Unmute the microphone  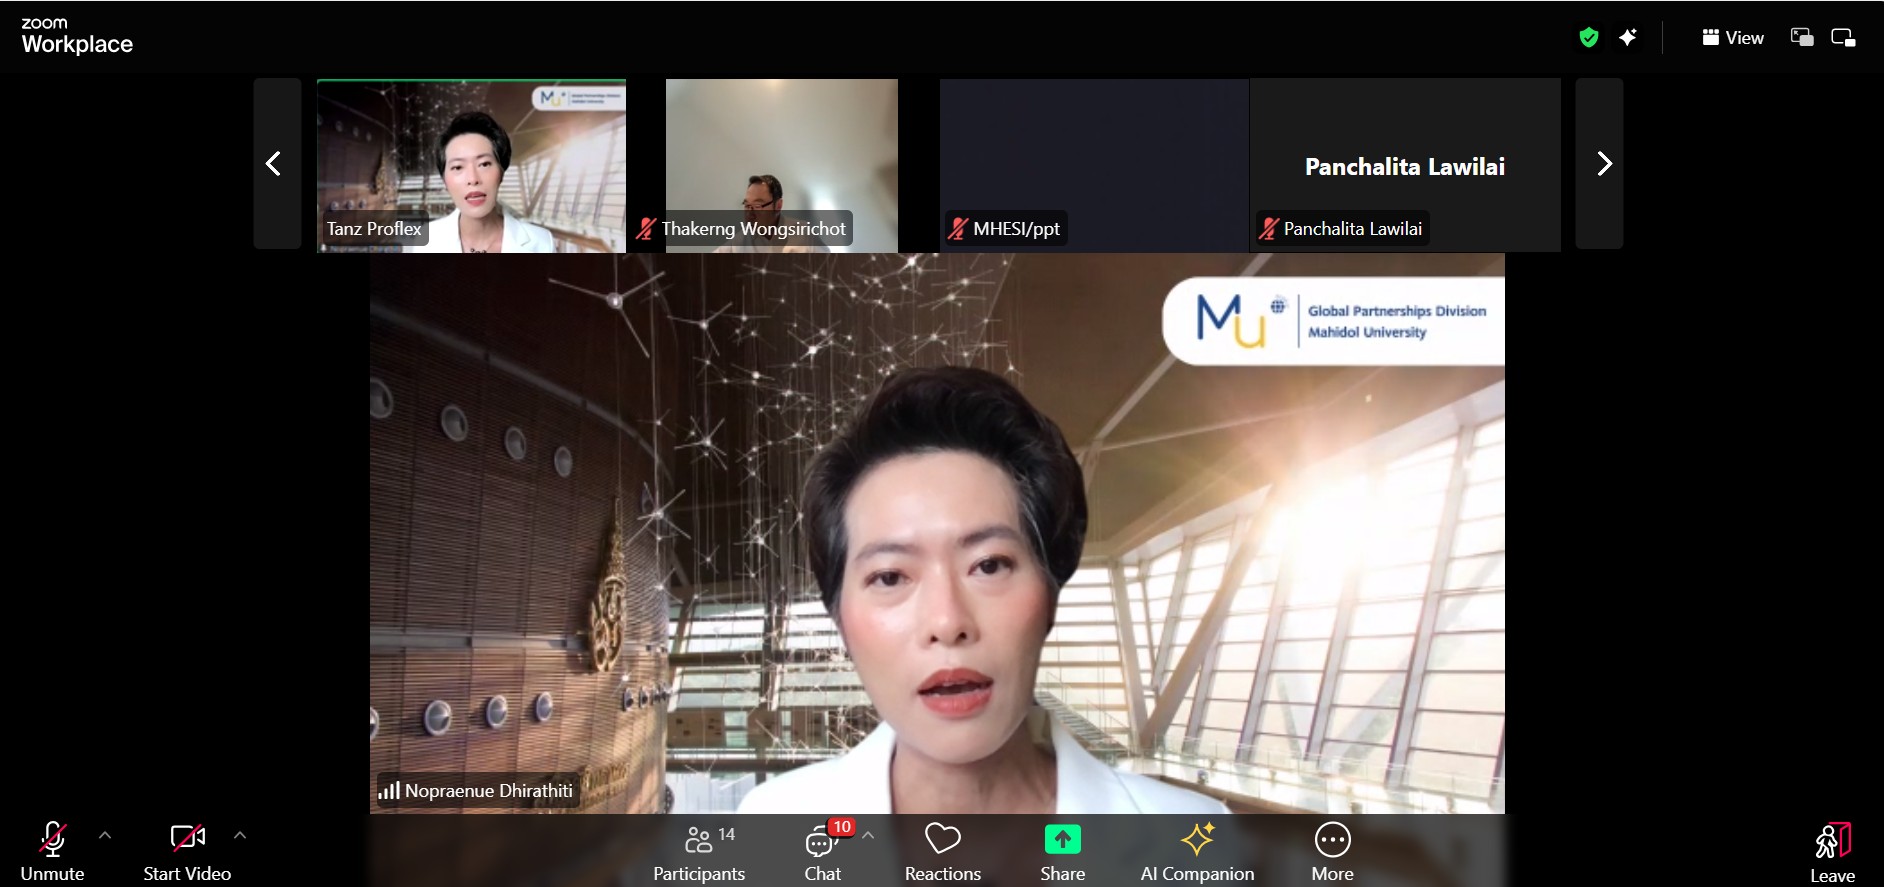[53, 851]
